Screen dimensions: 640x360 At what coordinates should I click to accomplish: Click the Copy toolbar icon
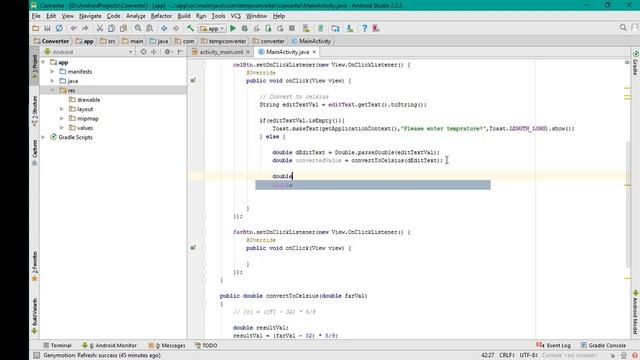[111, 28]
